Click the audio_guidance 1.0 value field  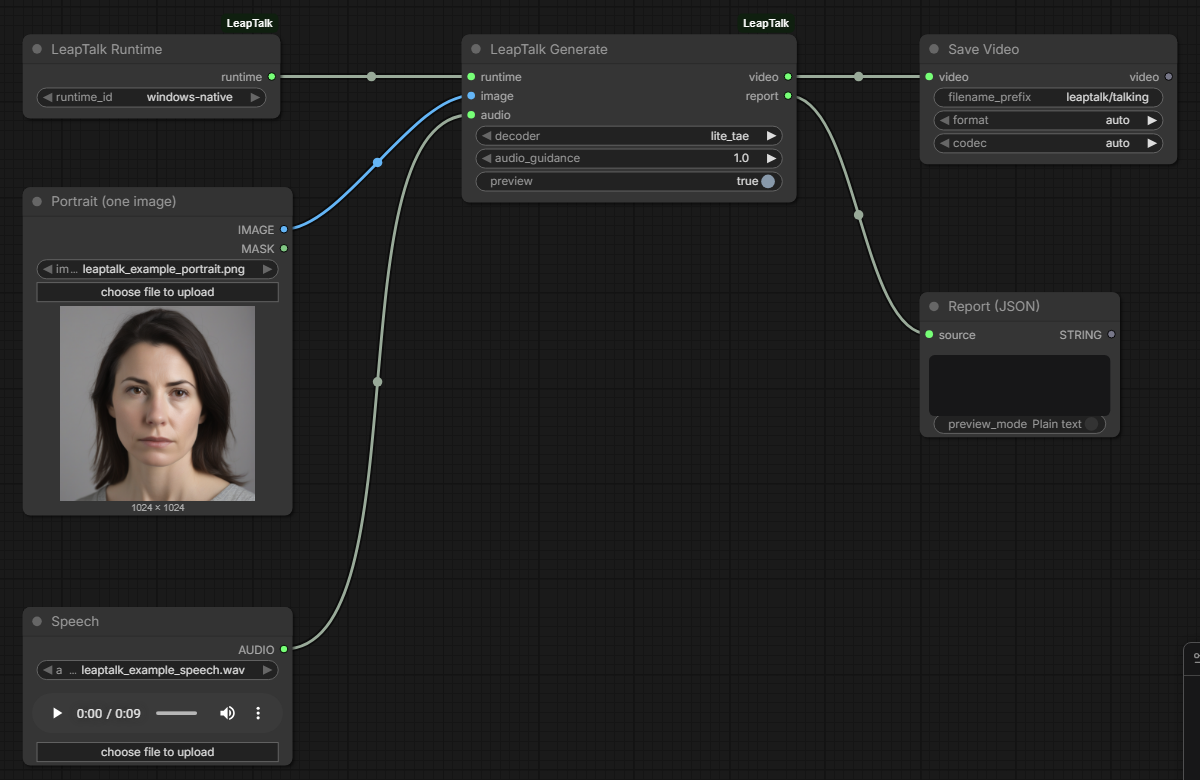pyautogui.click(x=629, y=158)
